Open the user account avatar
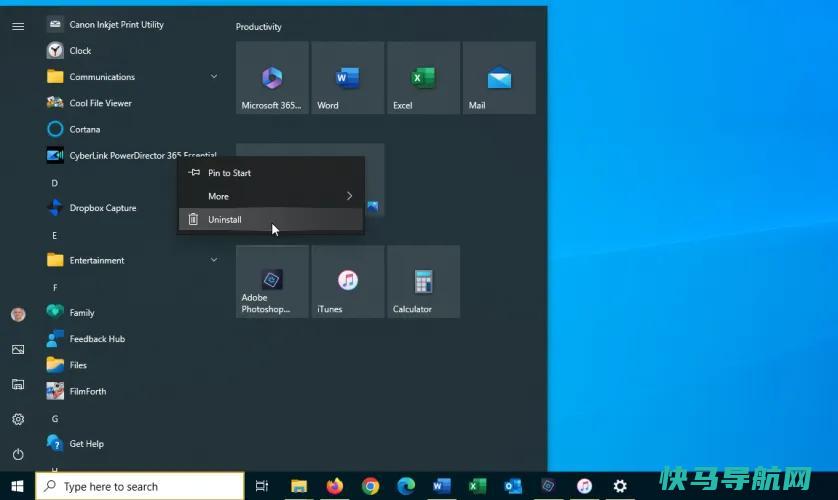 click(18, 314)
